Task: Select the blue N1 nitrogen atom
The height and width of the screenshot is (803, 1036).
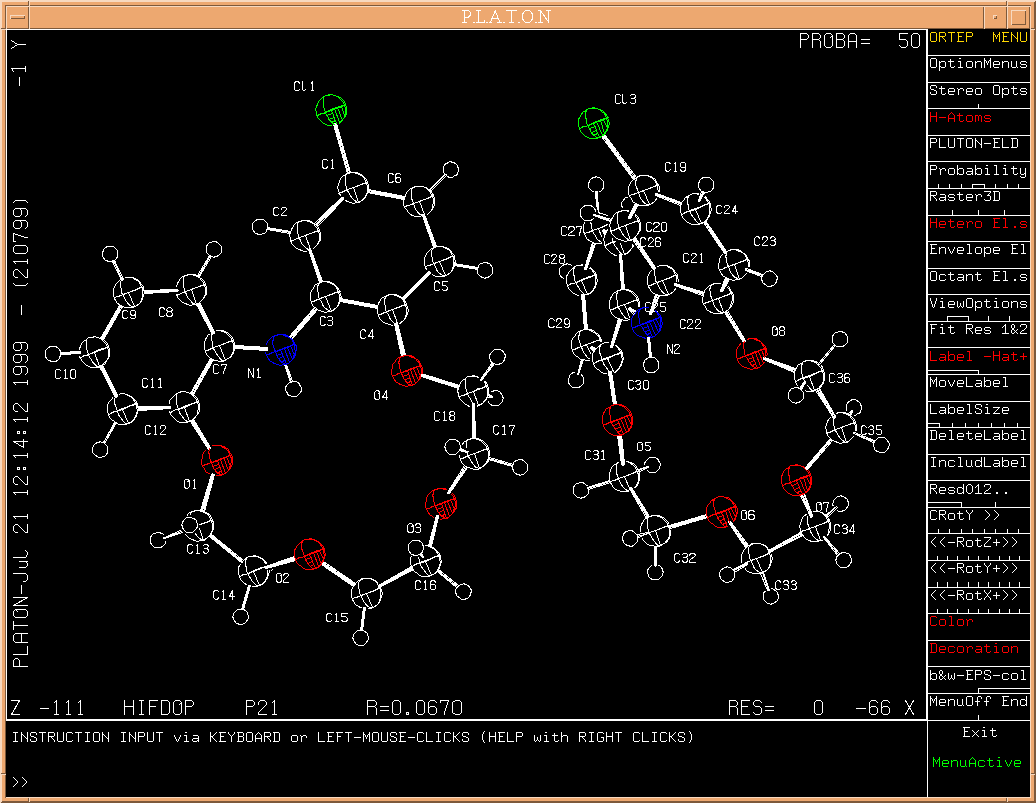Action: 283,350
